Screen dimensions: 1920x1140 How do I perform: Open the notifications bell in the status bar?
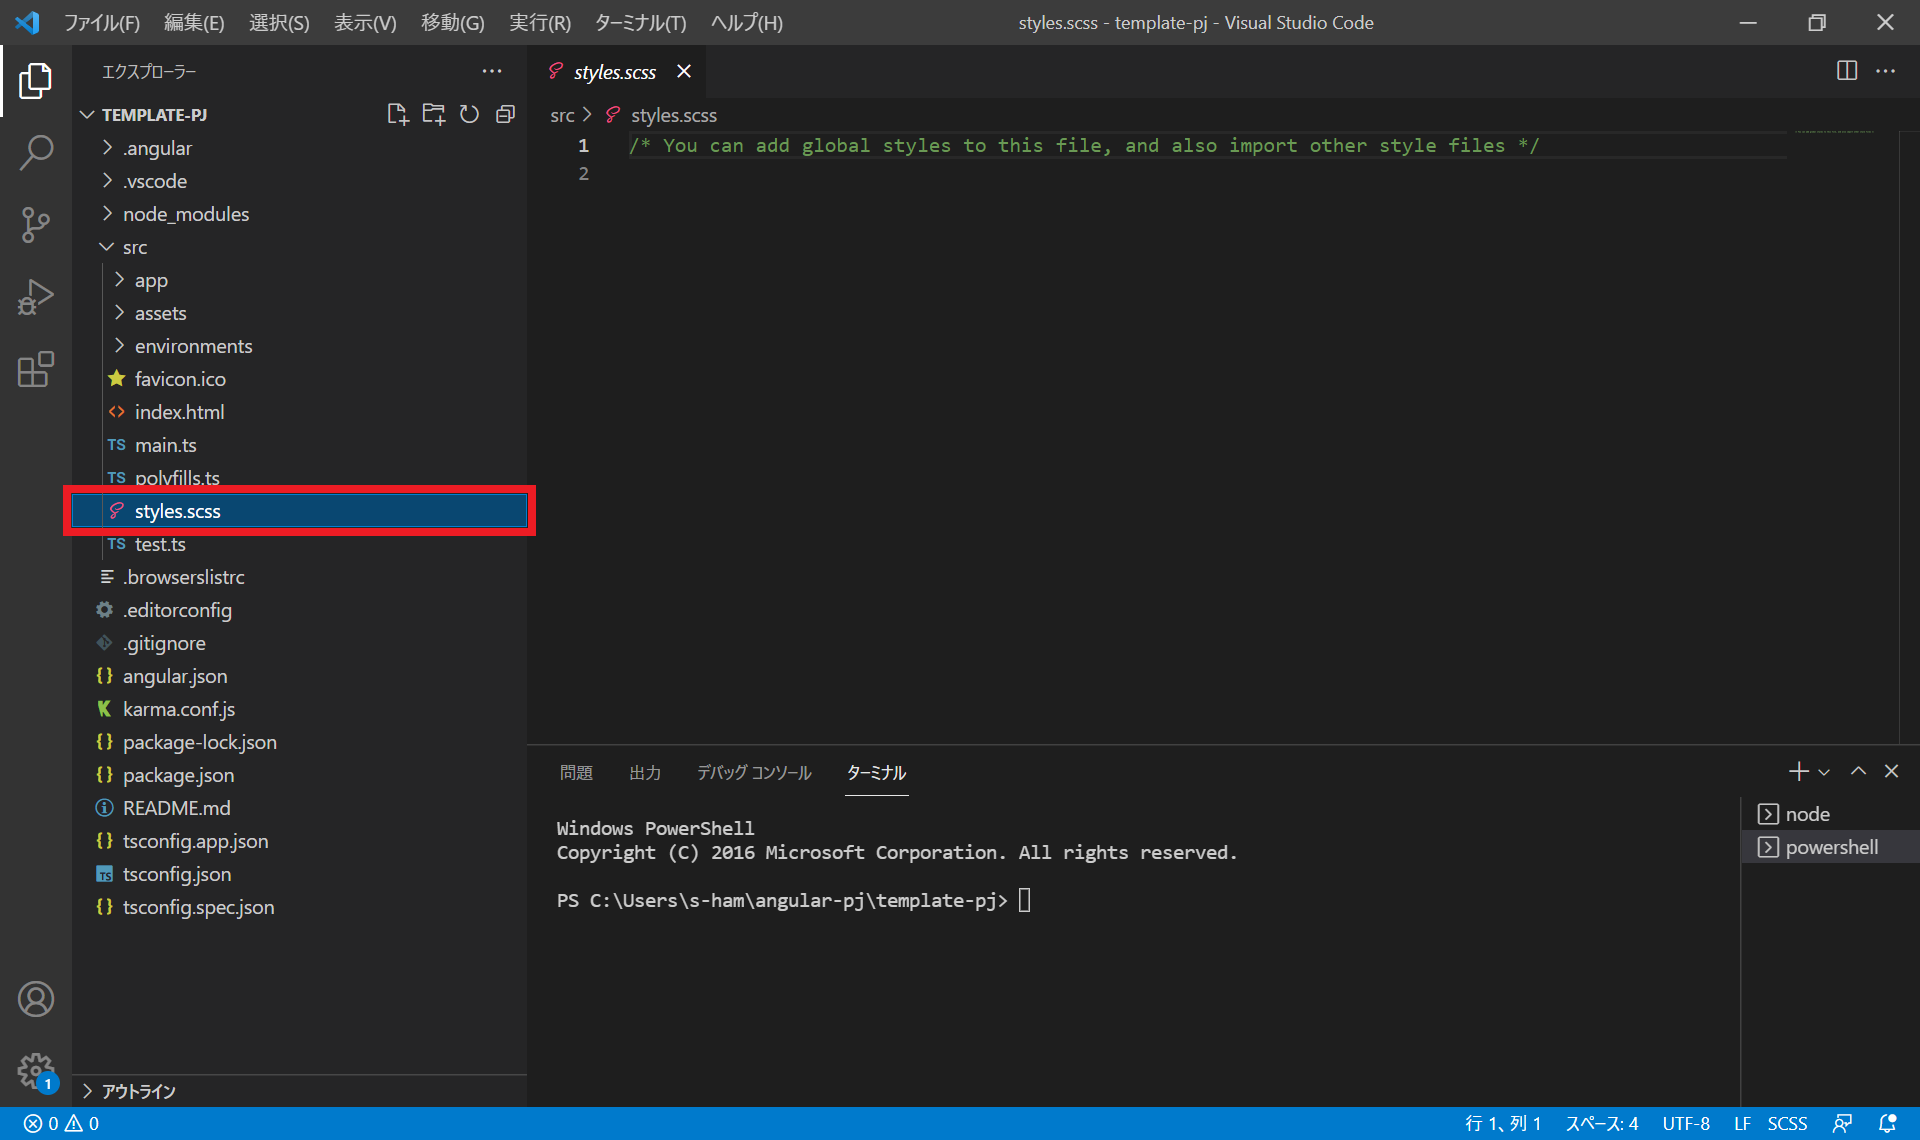[x=1887, y=1123]
